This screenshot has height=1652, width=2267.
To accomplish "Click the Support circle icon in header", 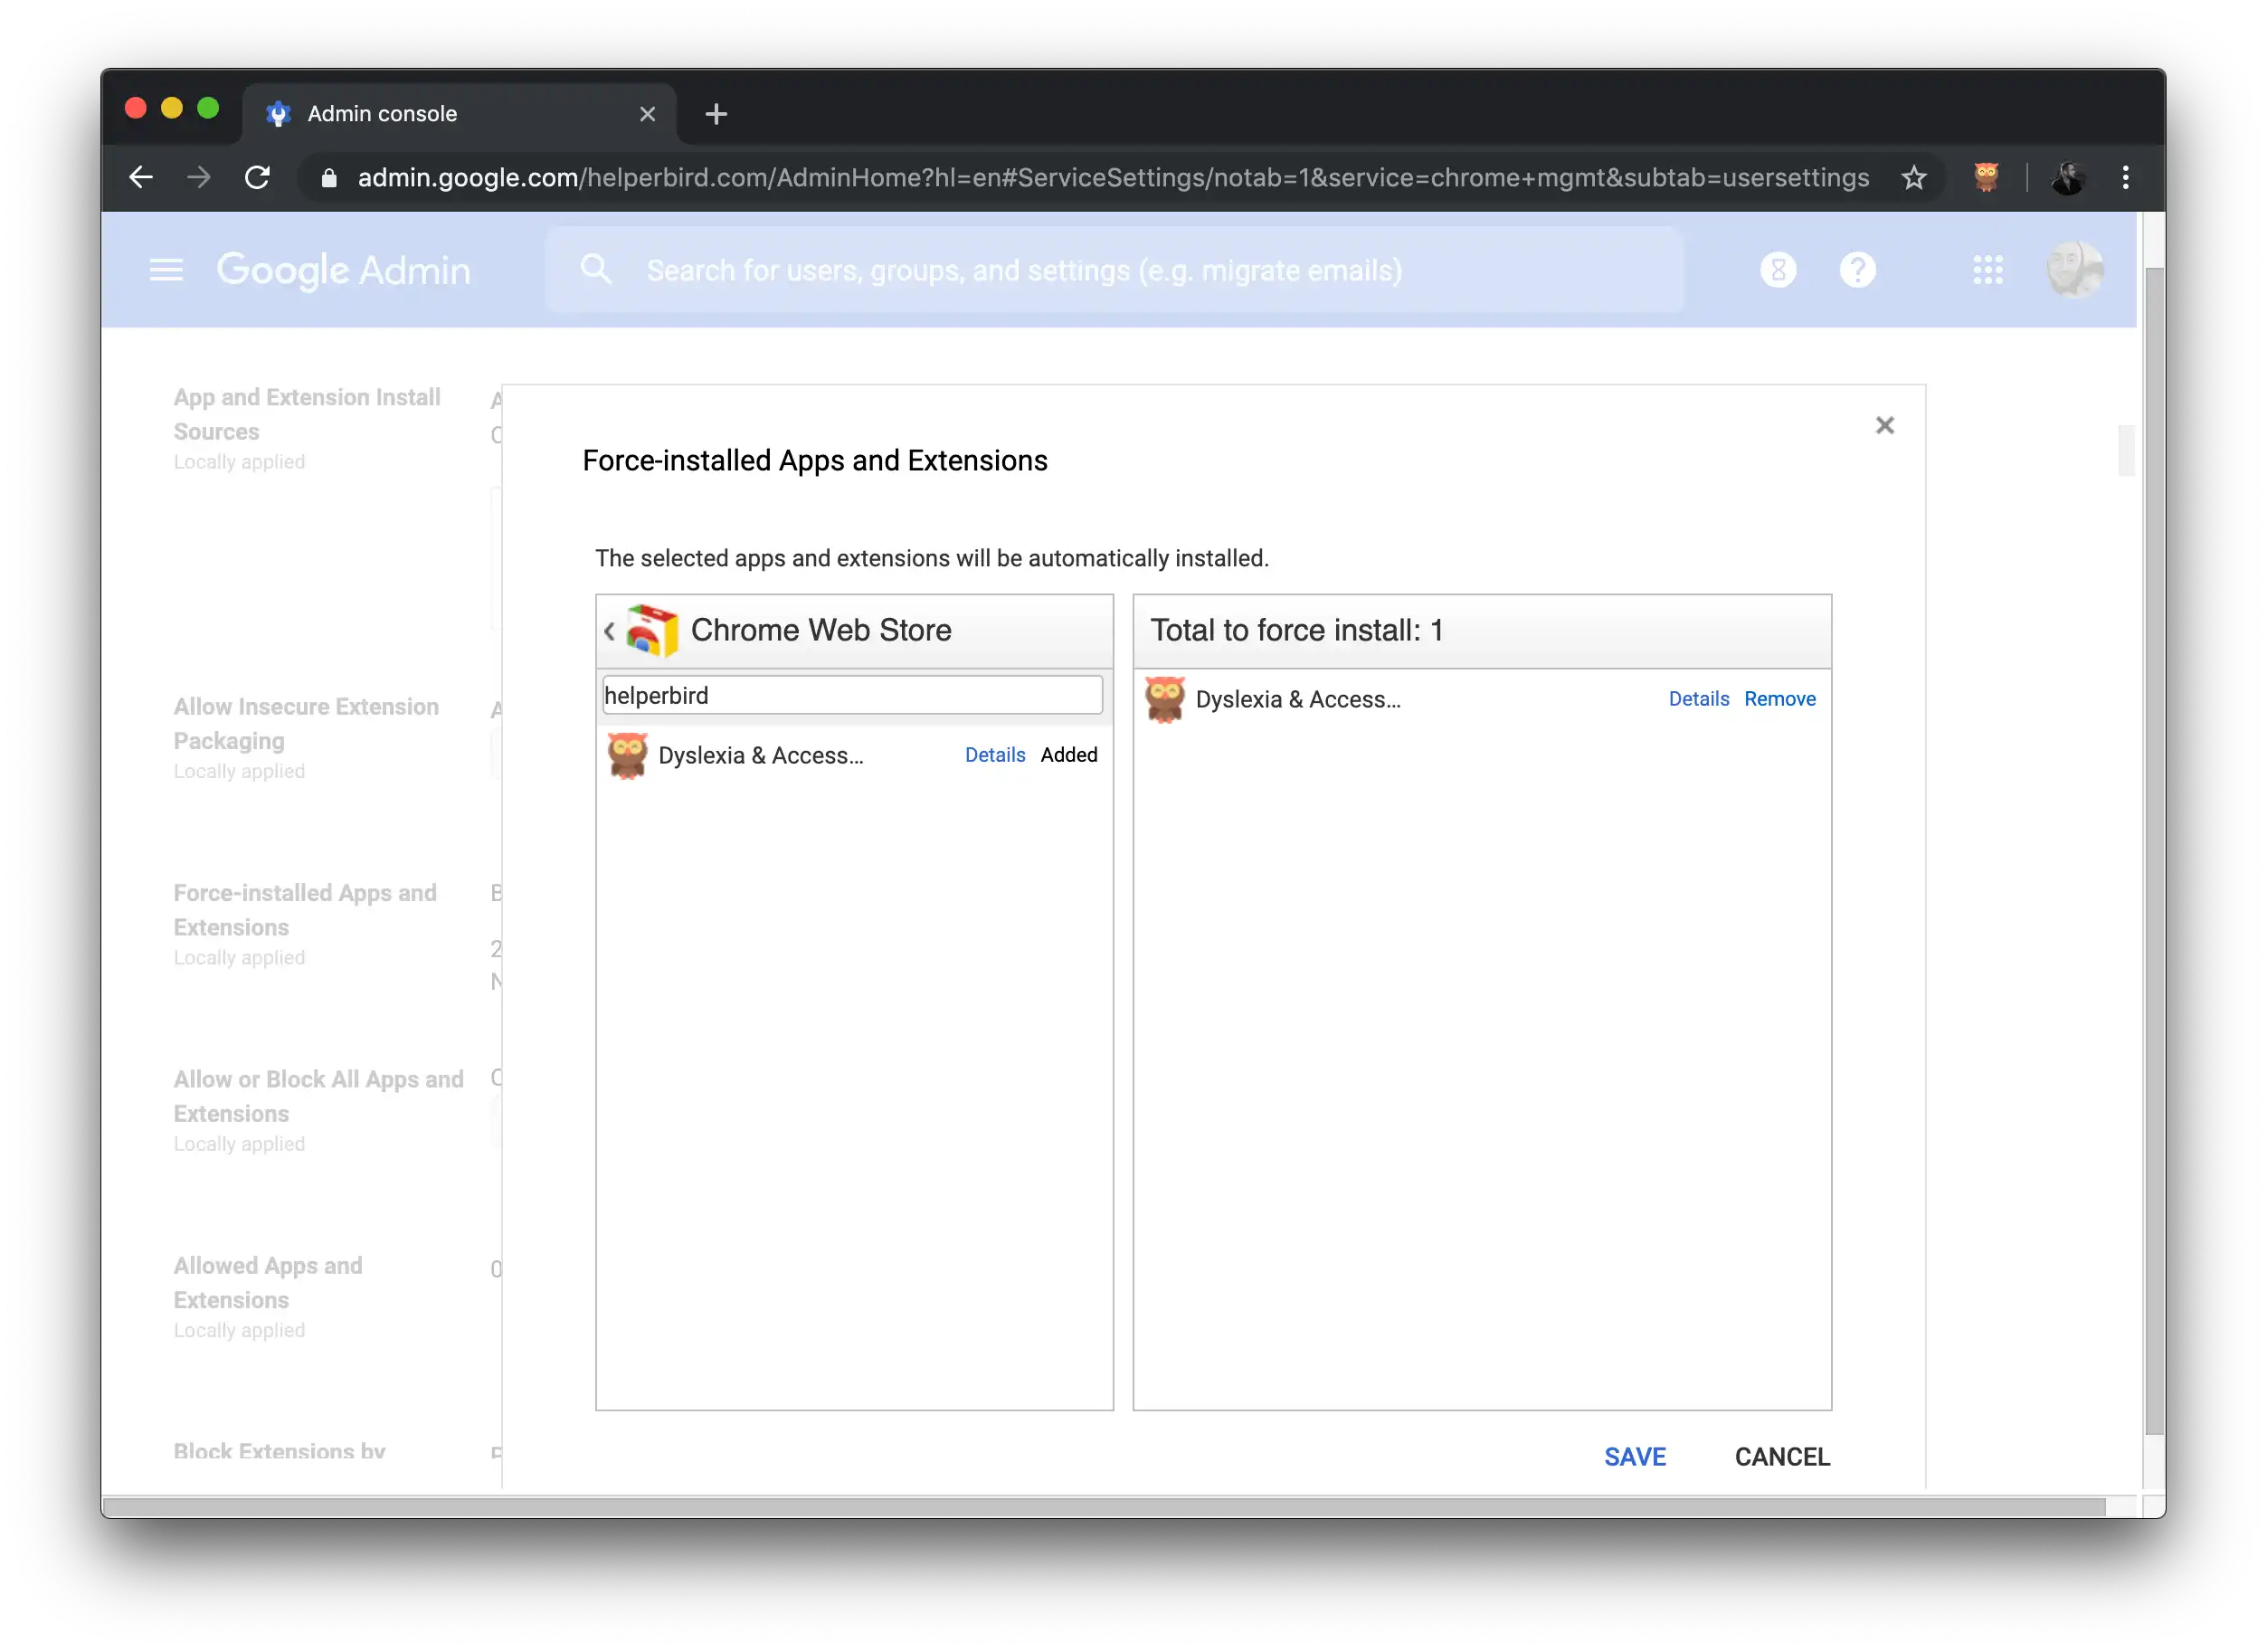I will pos(1859,270).
